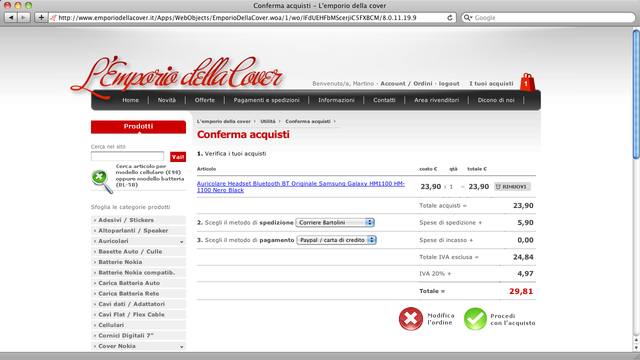Open the Auricolare Headset Bluetooth product link
Viewport: 640px width, 360px height.
301,187
